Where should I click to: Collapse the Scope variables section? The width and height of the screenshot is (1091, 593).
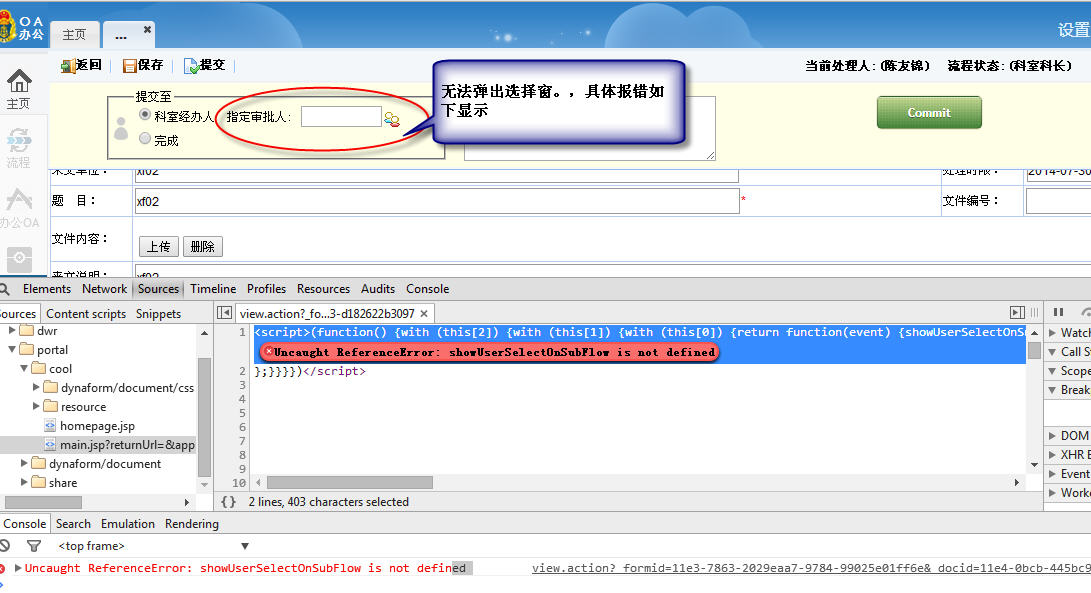[x=1052, y=371]
